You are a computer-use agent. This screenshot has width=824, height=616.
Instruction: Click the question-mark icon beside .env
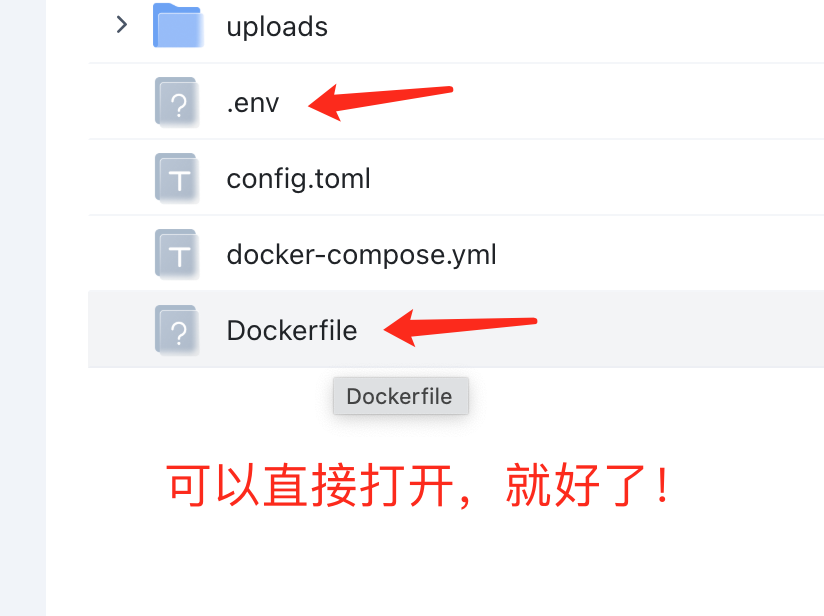pos(177,102)
